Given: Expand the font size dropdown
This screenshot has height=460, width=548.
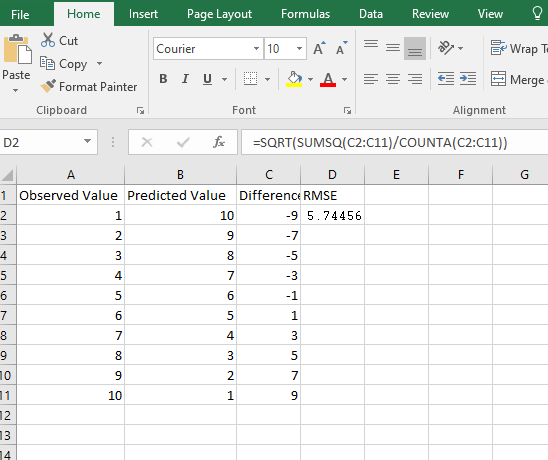Looking at the screenshot, I should 299,48.
